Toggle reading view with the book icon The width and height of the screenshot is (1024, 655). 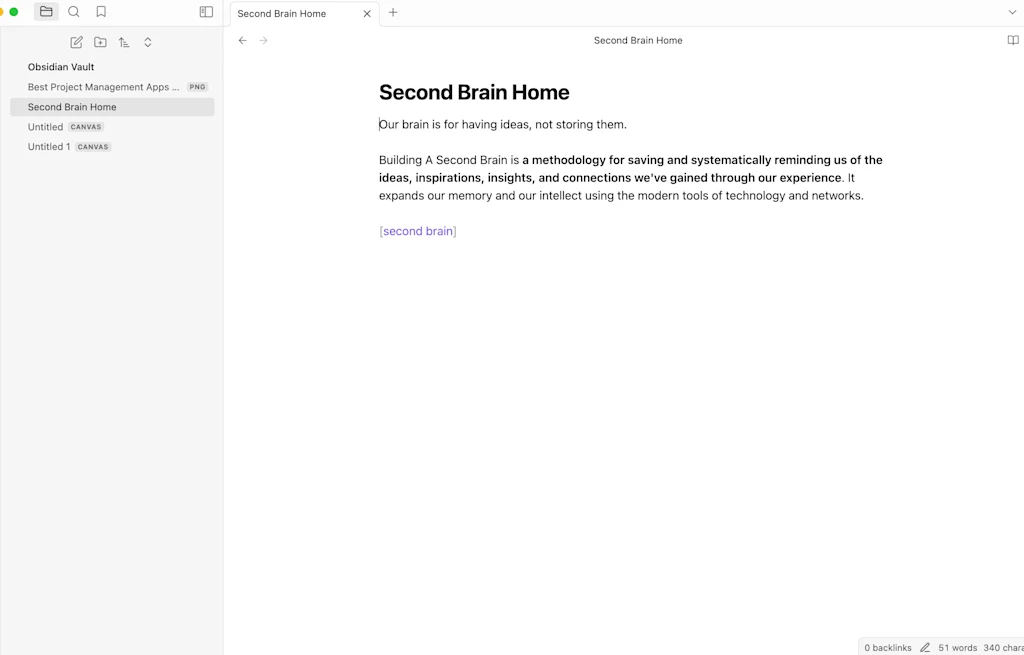click(x=1011, y=40)
